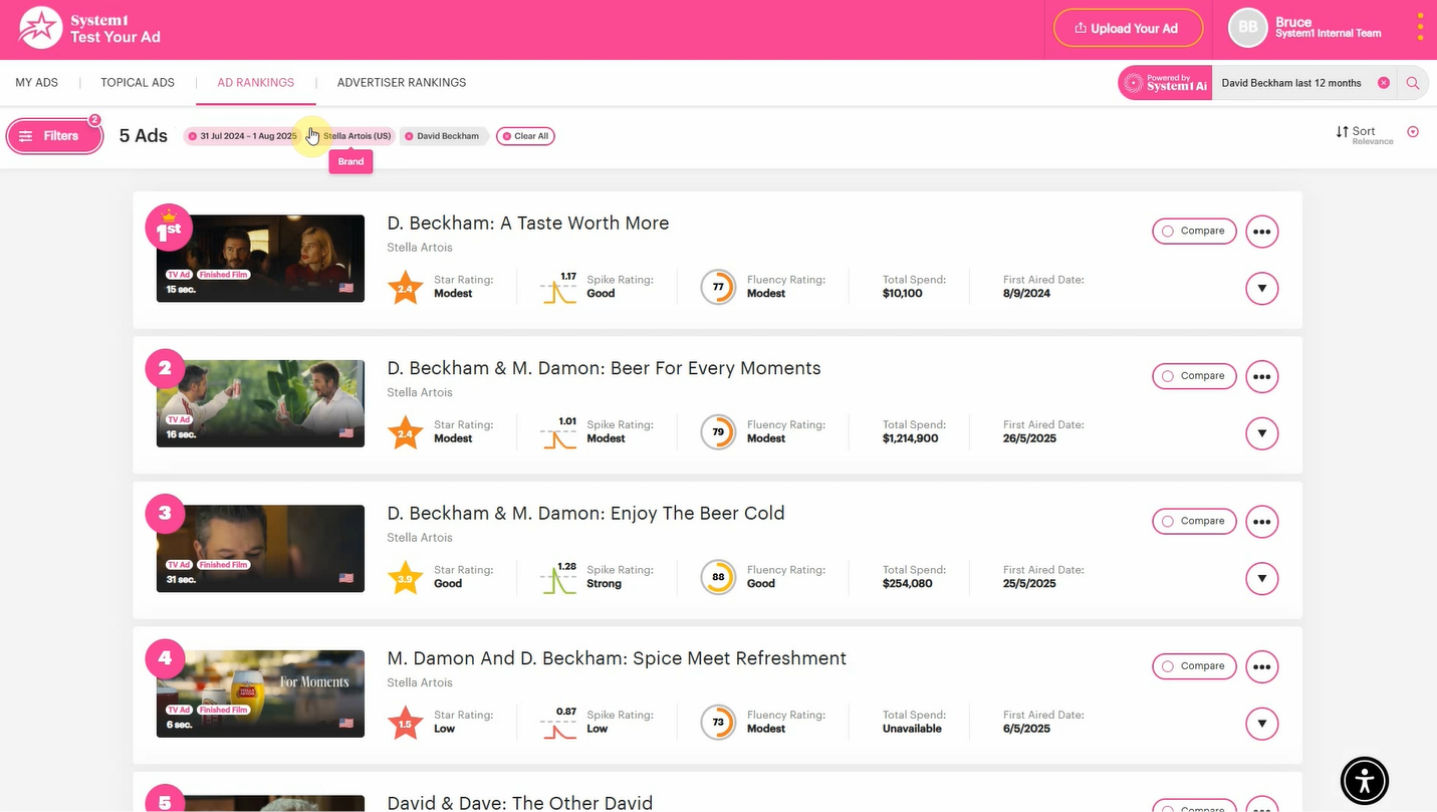Click Clear All to remove filters

click(x=525, y=135)
